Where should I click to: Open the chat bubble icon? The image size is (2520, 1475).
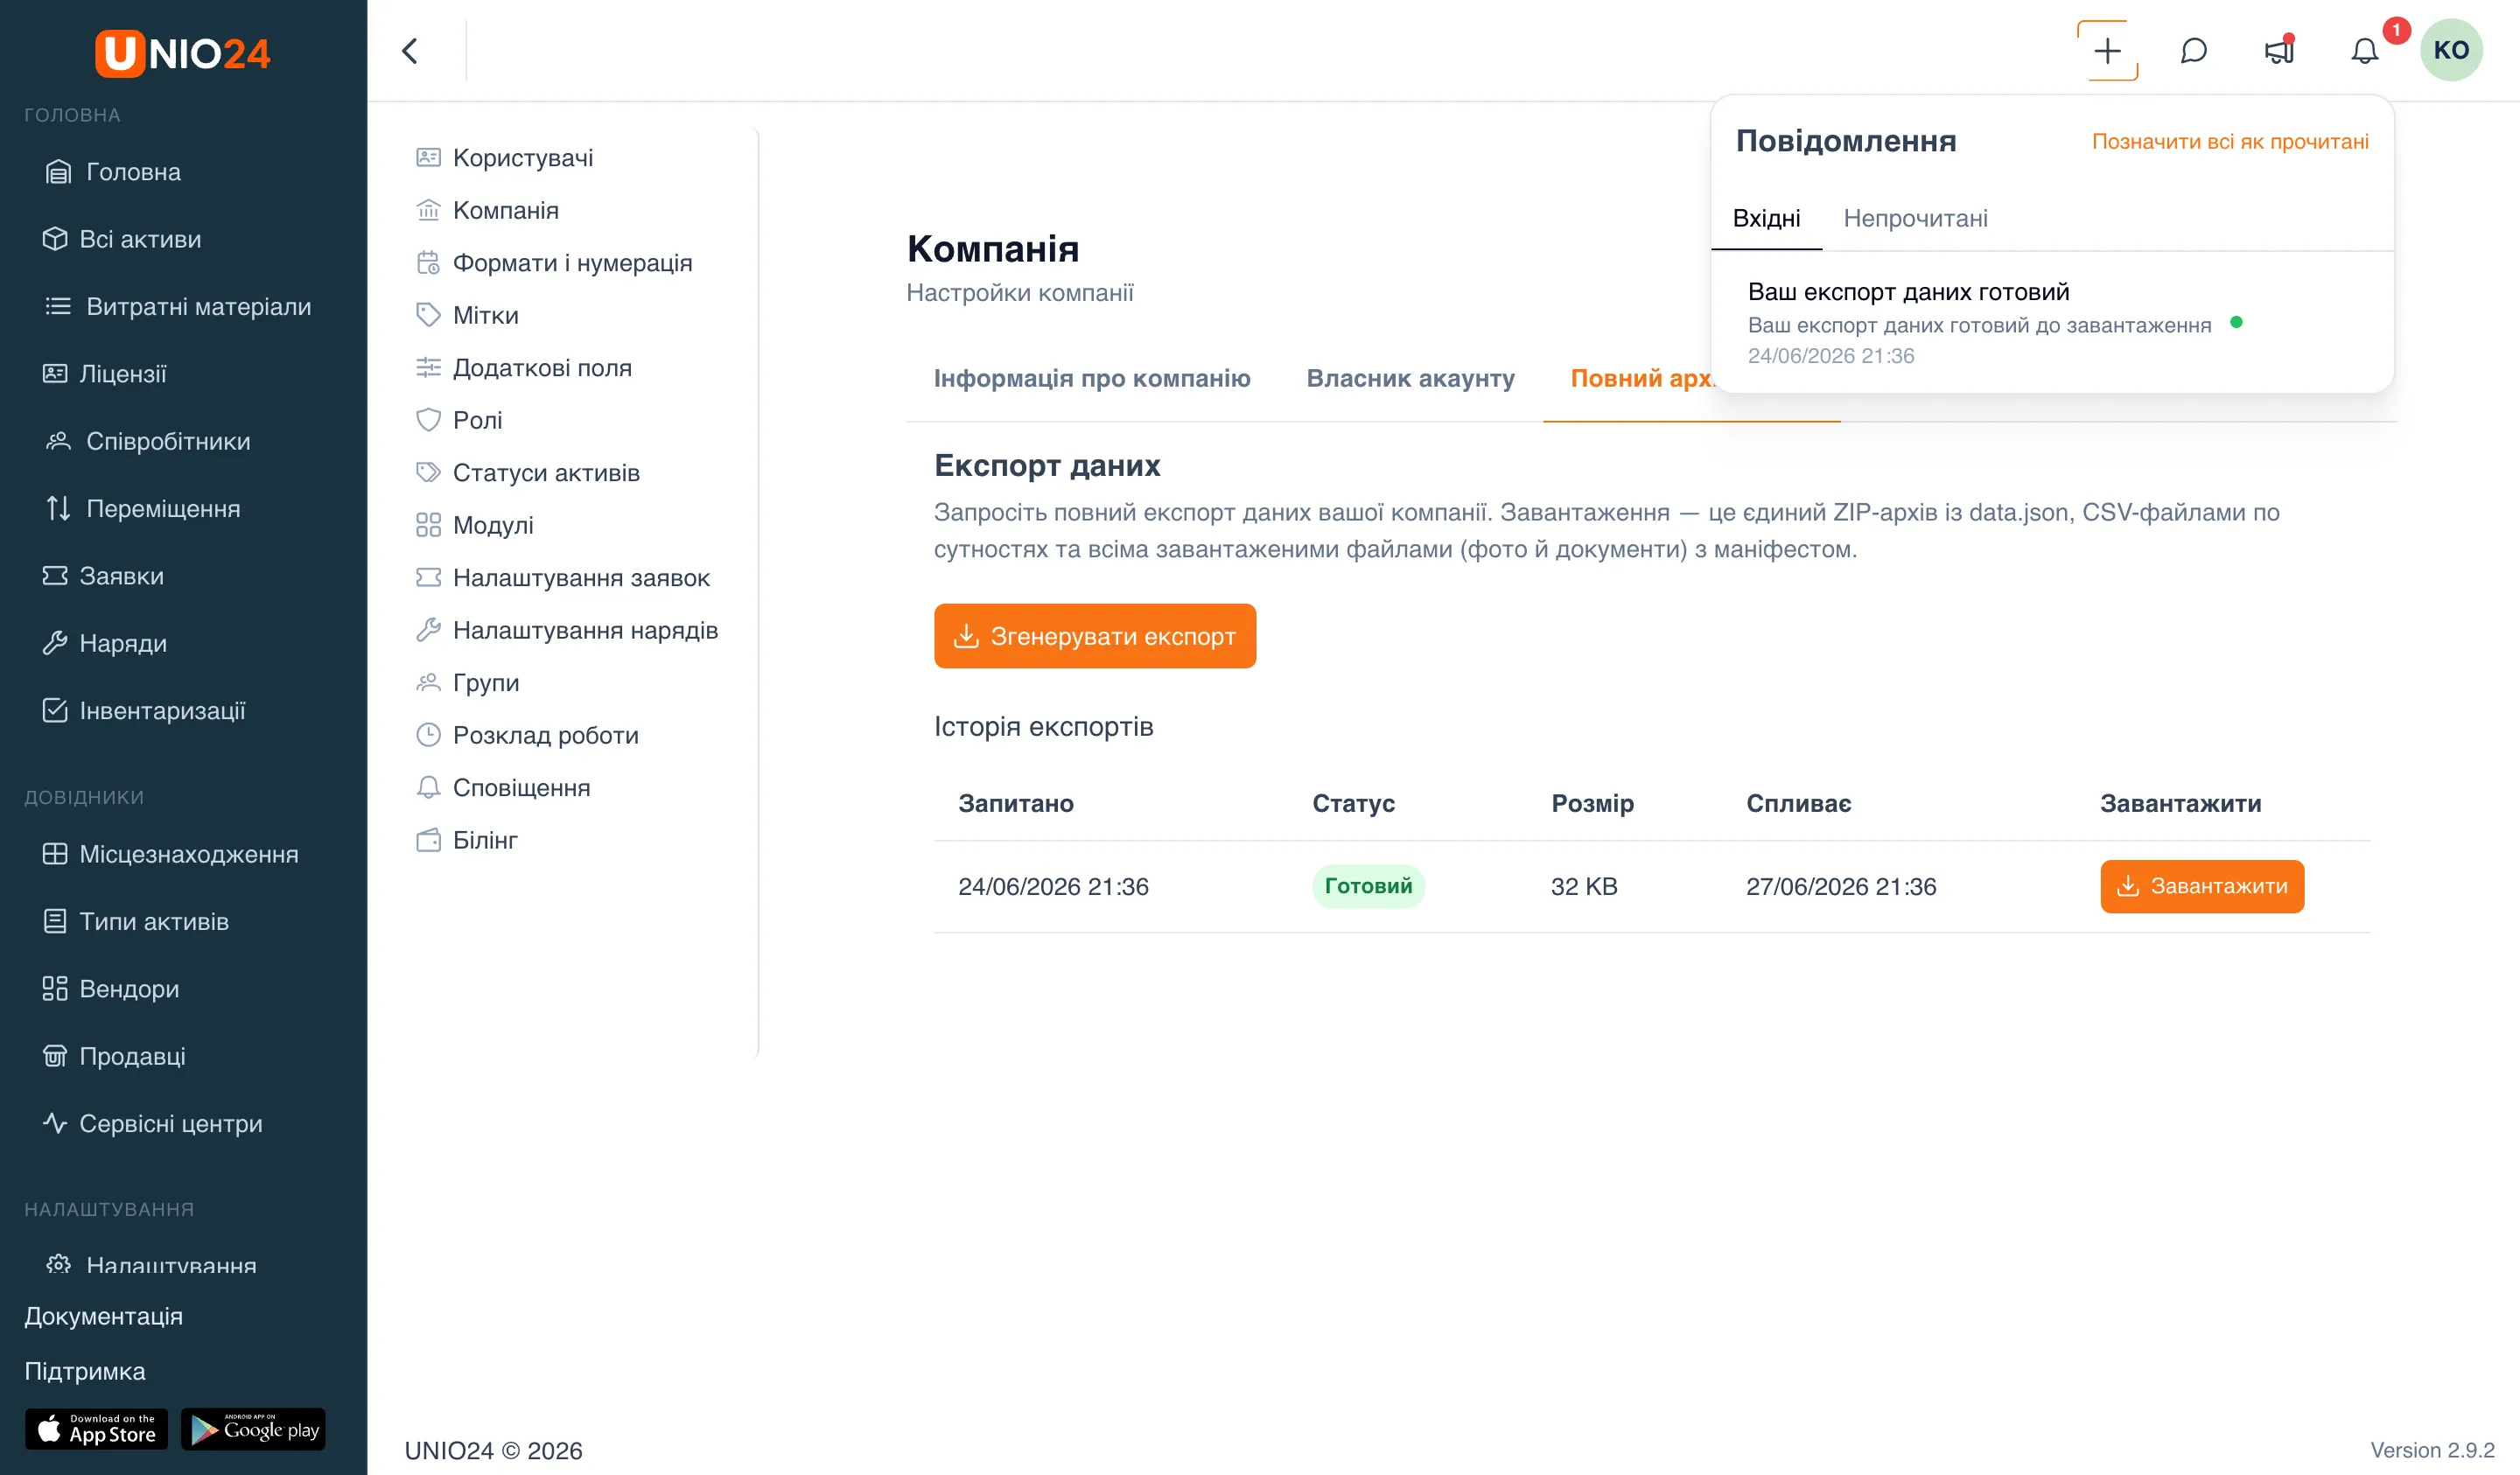tap(2193, 50)
